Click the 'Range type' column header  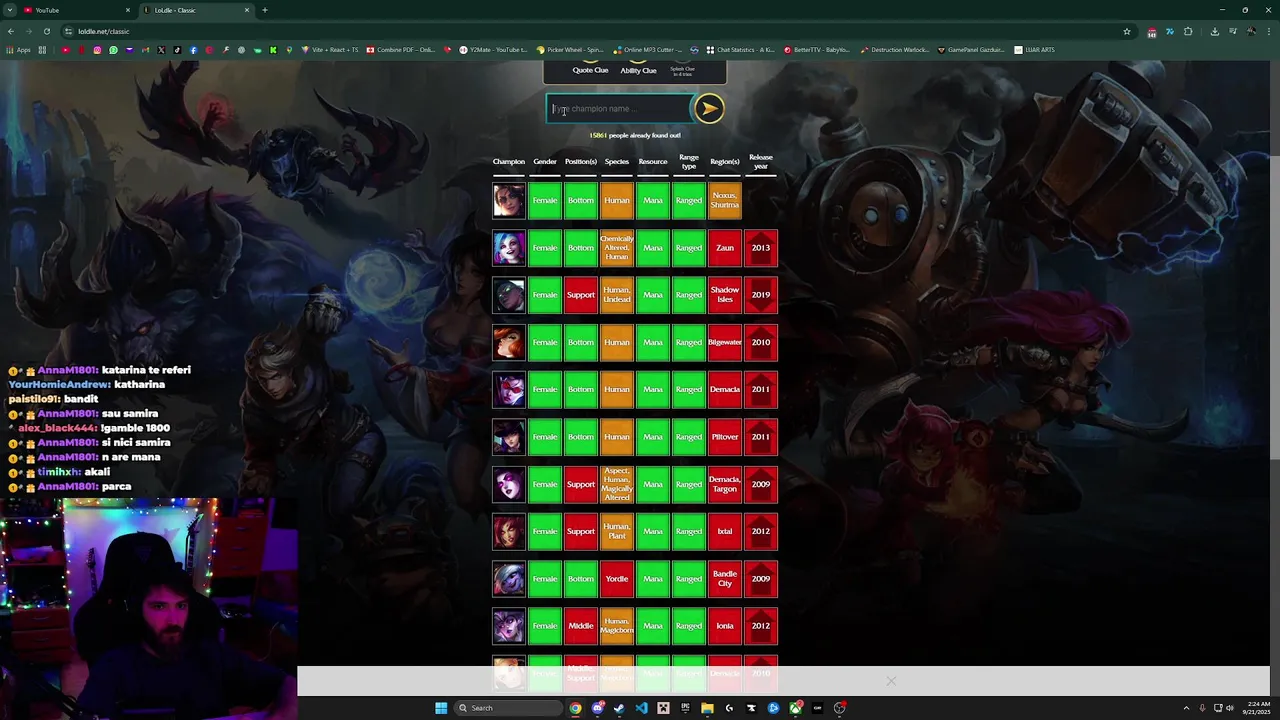pyautogui.click(x=689, y=161)
